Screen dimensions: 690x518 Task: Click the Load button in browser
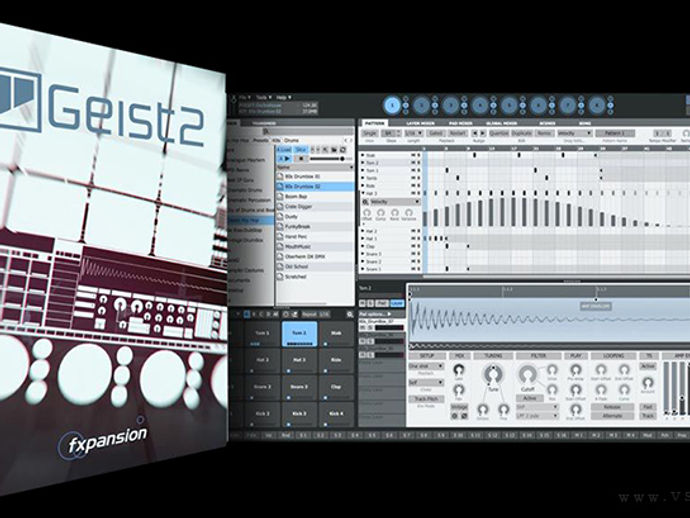pos(284,150)
